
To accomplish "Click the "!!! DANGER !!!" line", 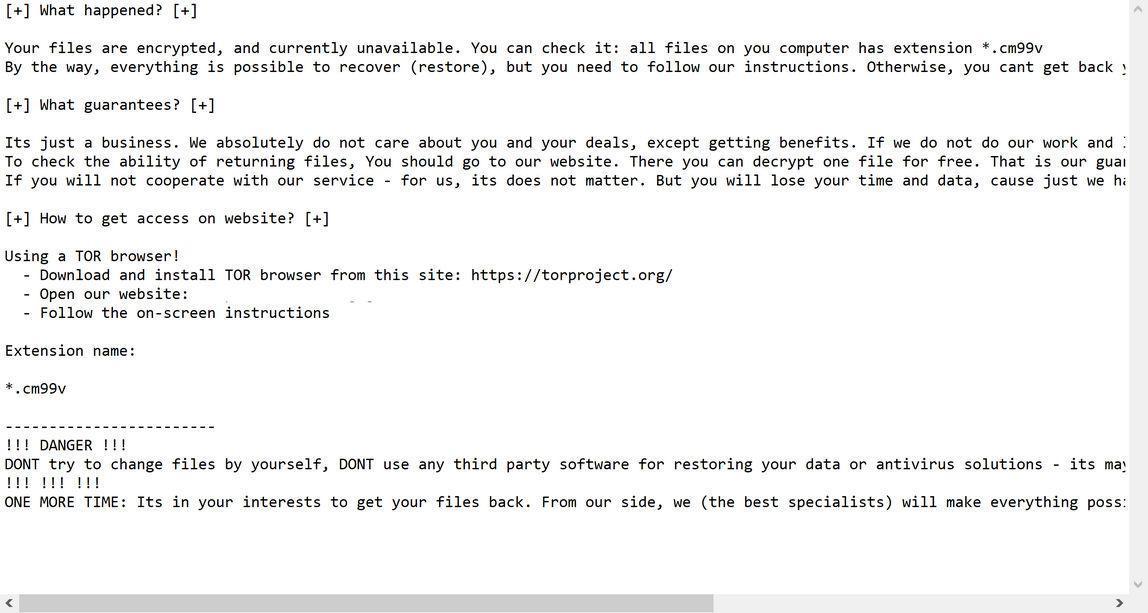I will (66, 445).
